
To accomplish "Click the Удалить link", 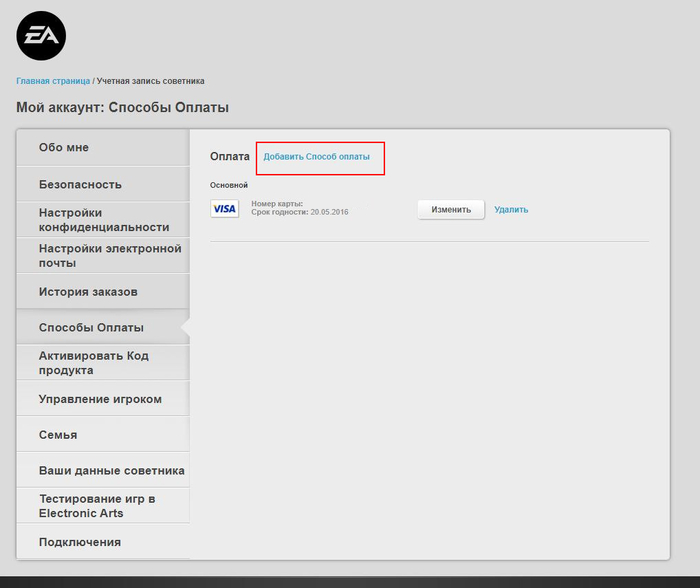I will pos(511,210).
